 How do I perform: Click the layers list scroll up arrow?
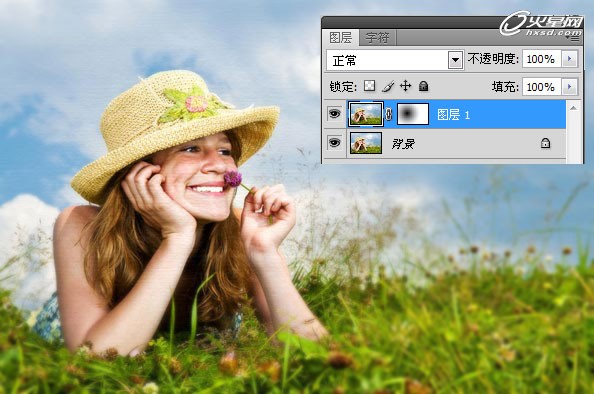tap(574, 108)
